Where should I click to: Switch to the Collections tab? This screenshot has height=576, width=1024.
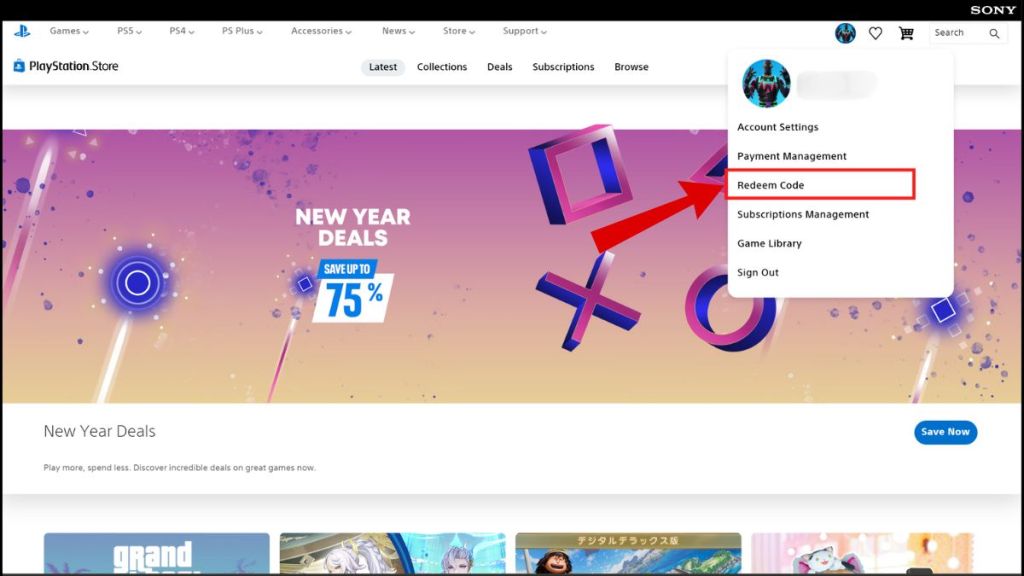[442, 67]
